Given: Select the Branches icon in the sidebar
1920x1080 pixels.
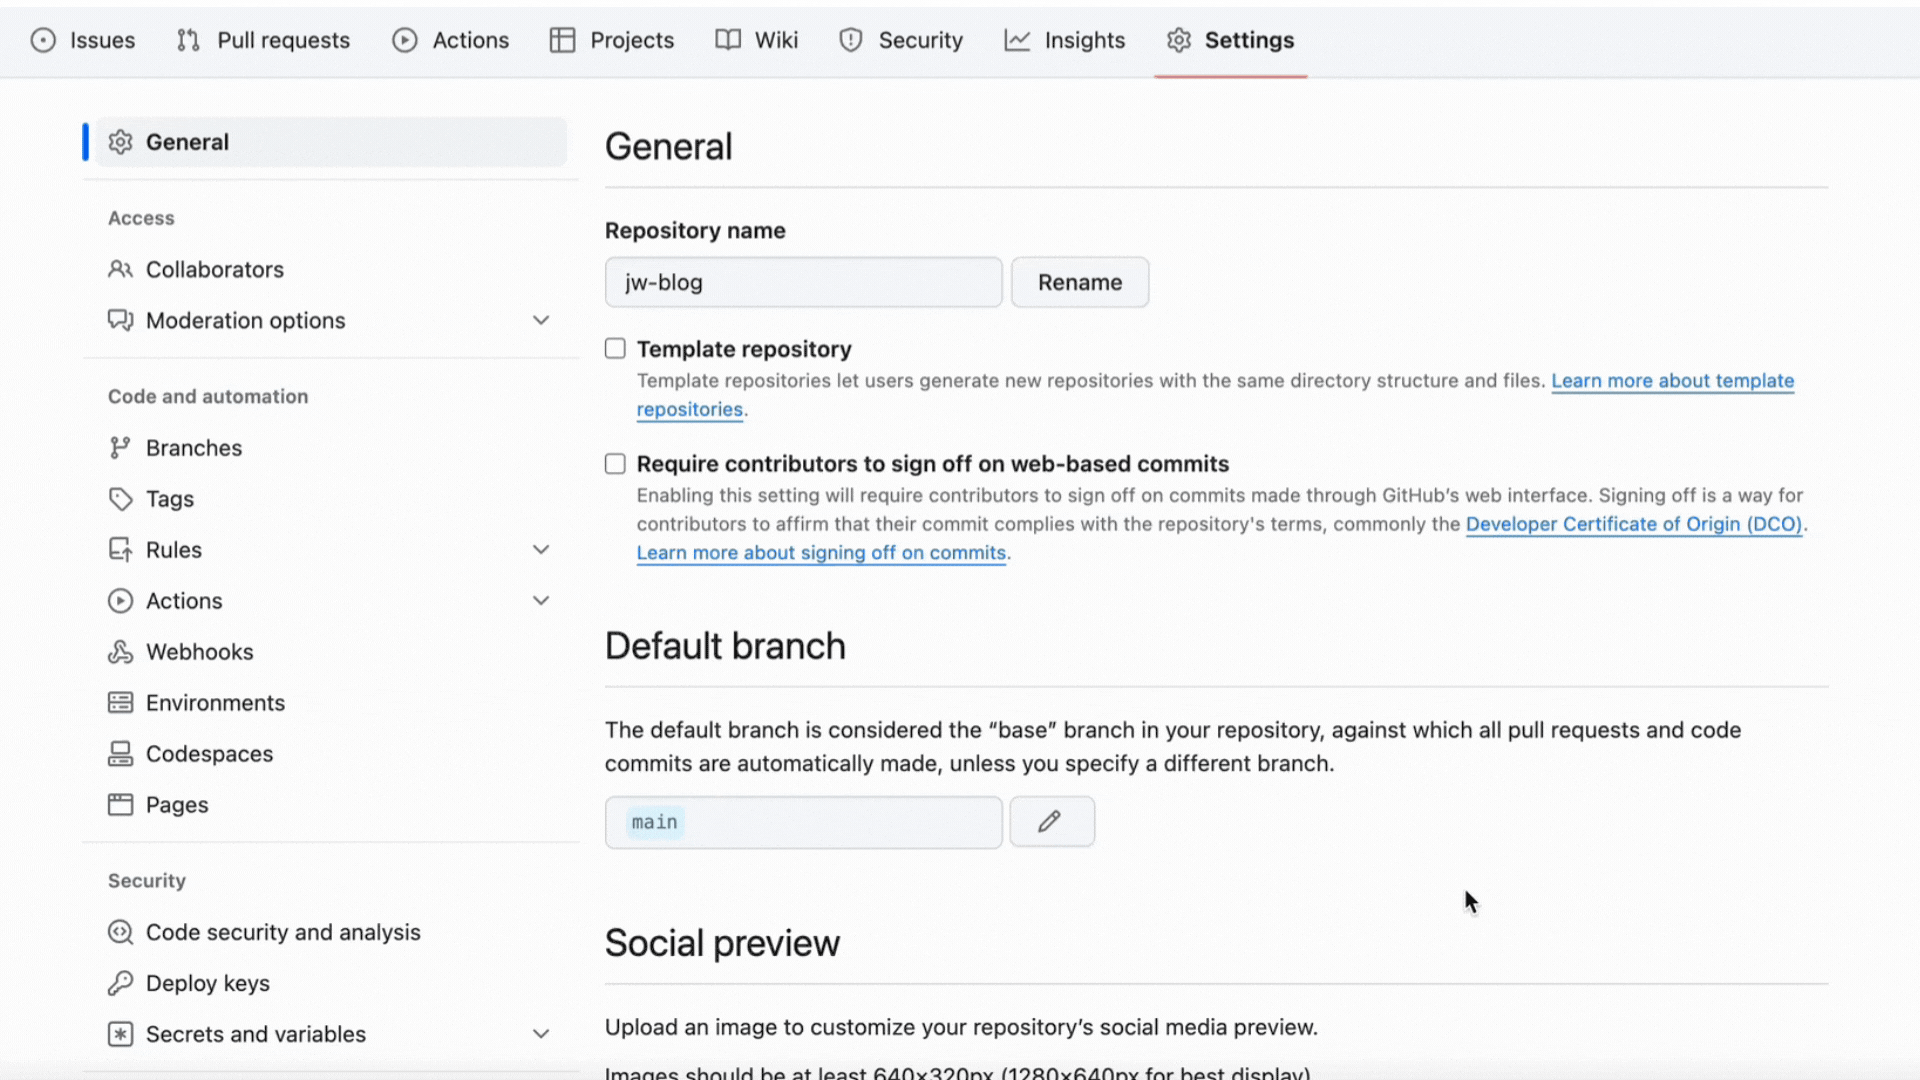Looking at the screenshot, I should [120, 447].
